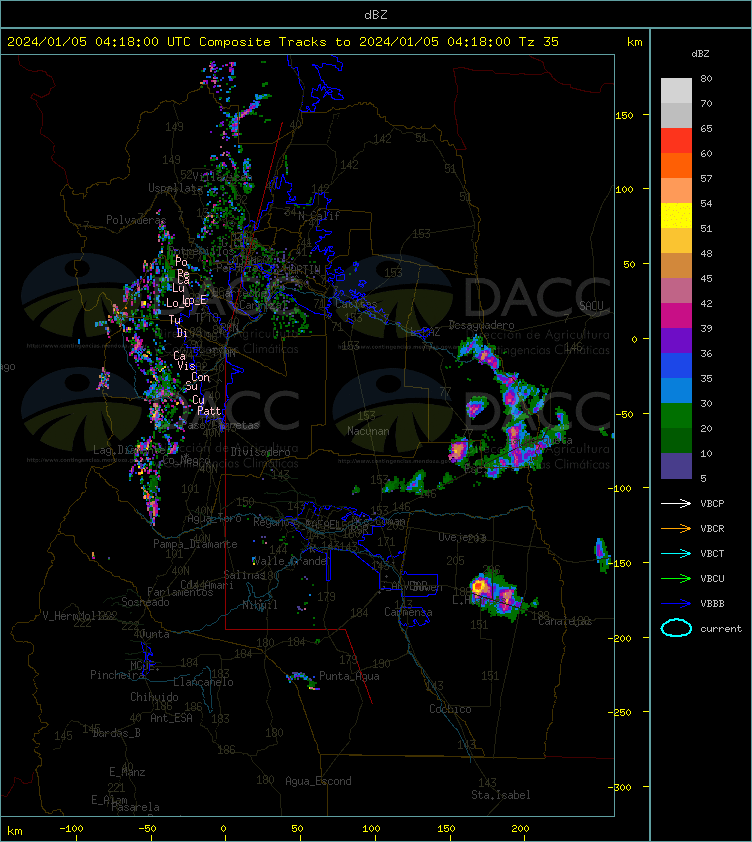Click the storm cell with yellow core near Canalejas
This screenshot has width=752, height=842.
(479, 586)
